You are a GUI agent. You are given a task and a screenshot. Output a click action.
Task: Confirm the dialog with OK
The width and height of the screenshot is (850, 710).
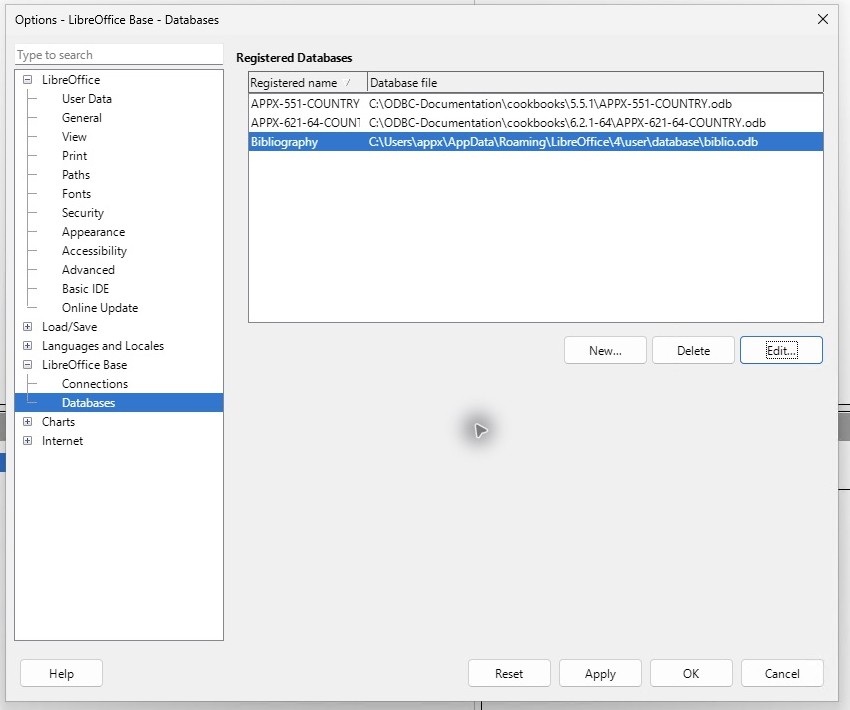point(691,673)
